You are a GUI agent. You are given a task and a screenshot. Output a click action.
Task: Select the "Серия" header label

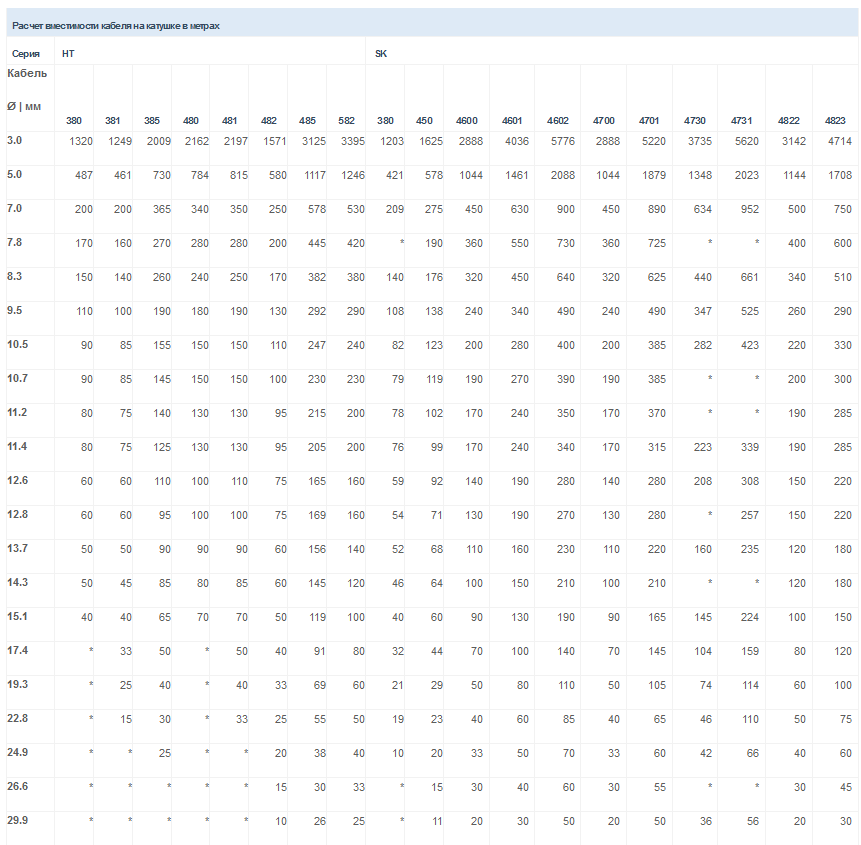tap(26, 54)
